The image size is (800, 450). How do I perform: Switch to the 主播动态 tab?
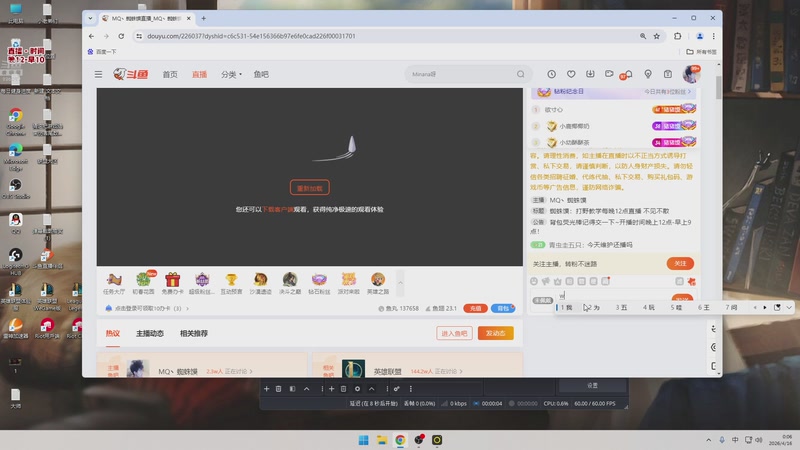(x=149, y=333)
